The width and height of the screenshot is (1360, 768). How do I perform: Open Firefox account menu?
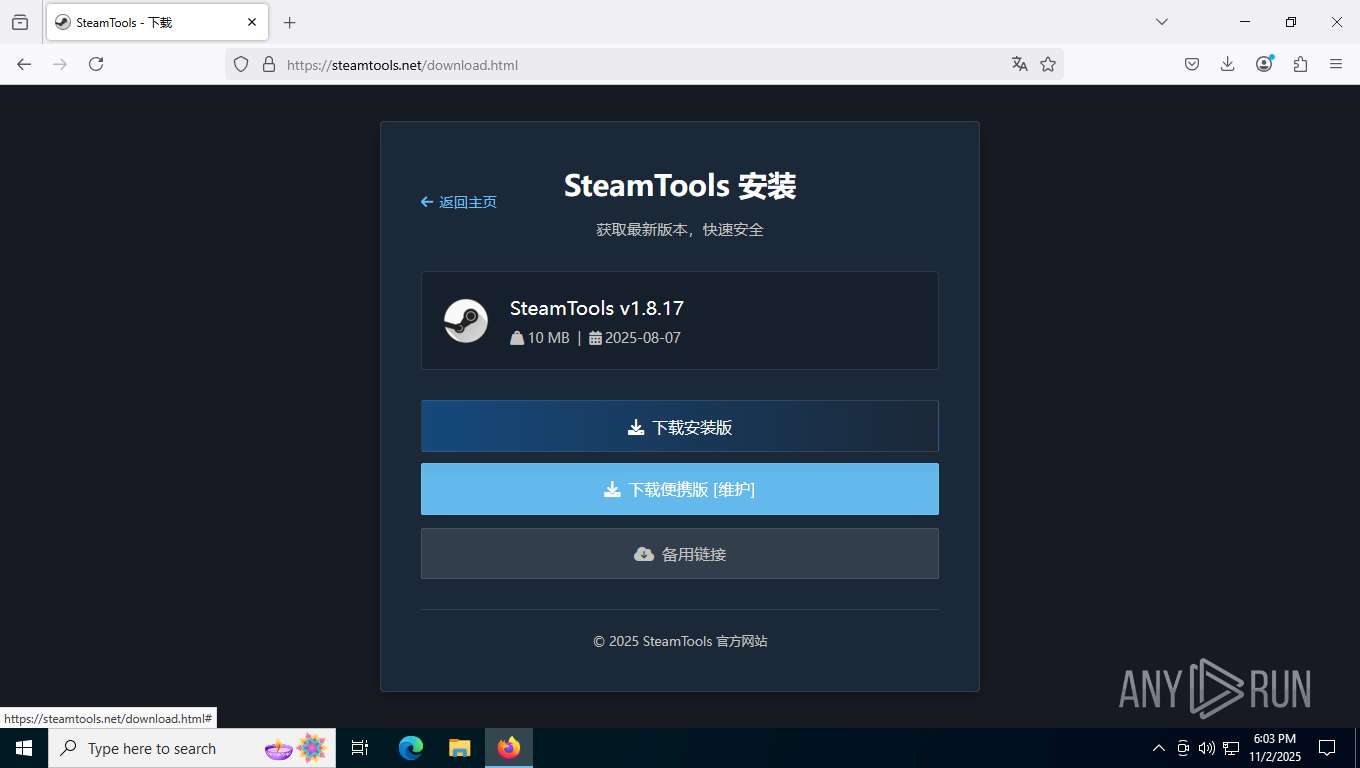(x=1264, y=64)
